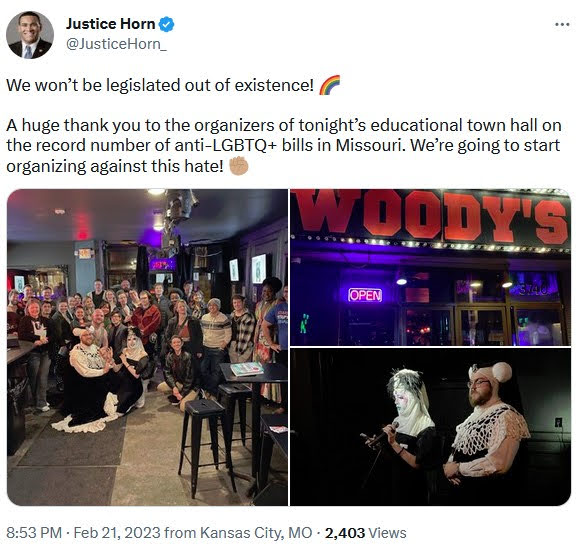The height and width of the screenshot is (555, 584).
Task: Click the rainbow emoji in the tweet
Action: [330, 85]
